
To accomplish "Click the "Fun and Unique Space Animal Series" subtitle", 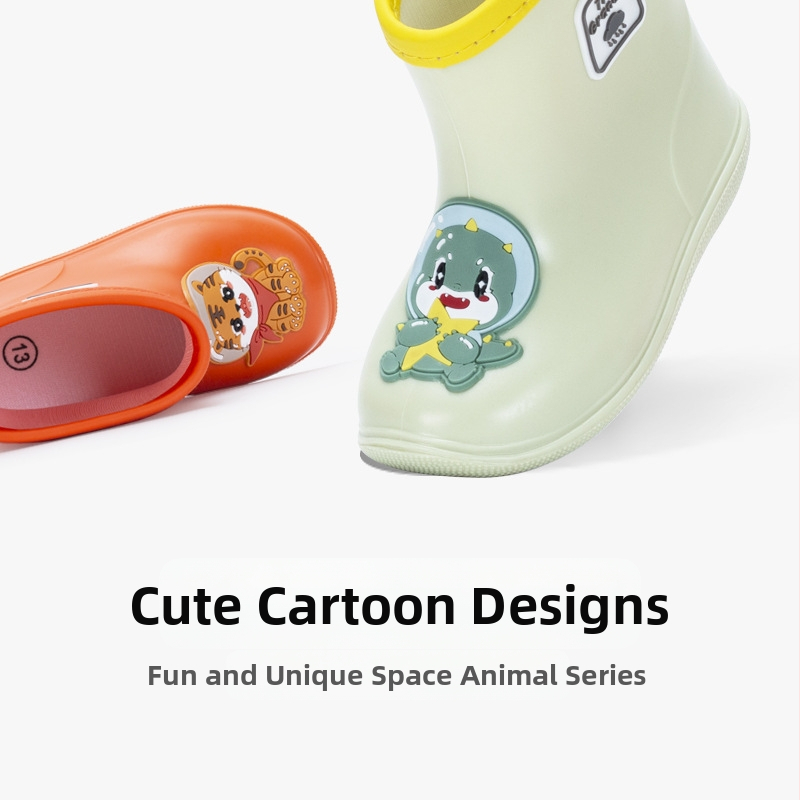I will 396,676.
